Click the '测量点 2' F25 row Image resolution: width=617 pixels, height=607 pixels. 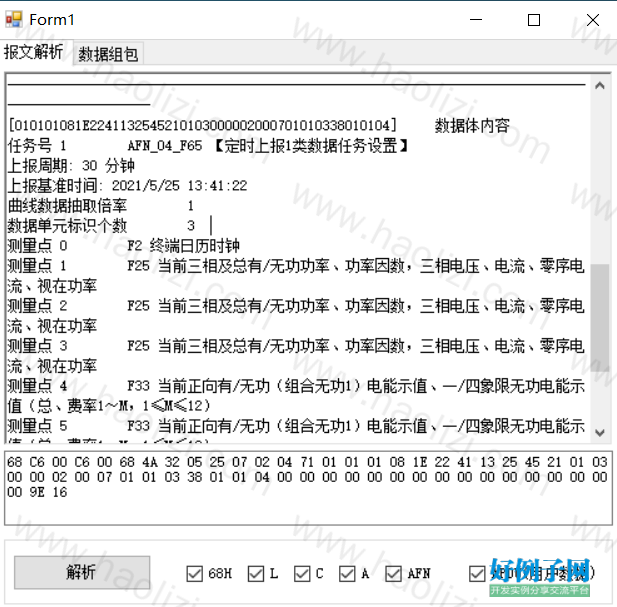[296, 316]
